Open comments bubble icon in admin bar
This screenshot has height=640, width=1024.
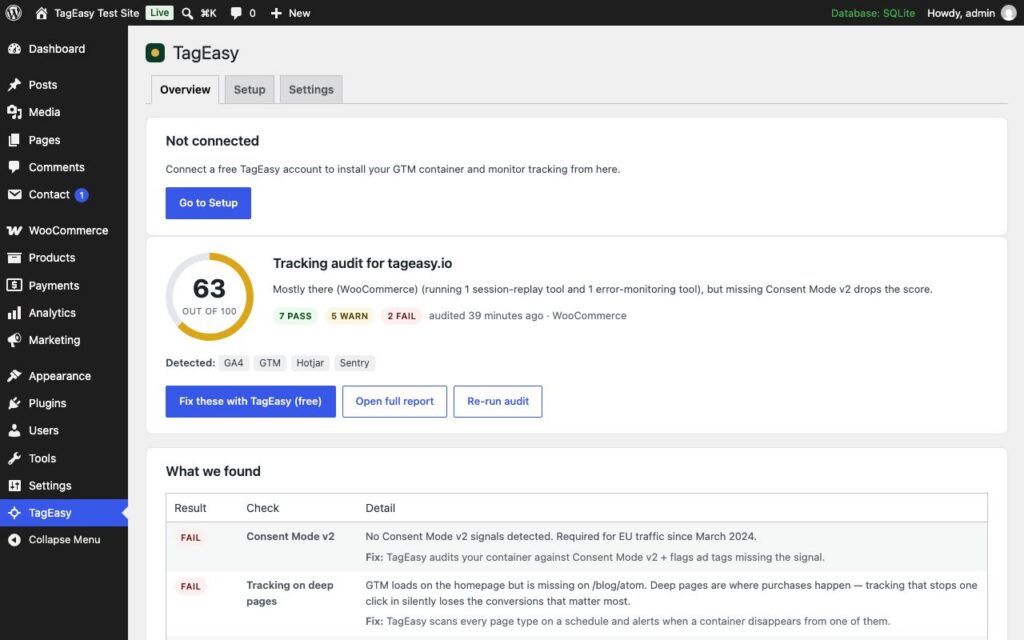tap(236, 13)
